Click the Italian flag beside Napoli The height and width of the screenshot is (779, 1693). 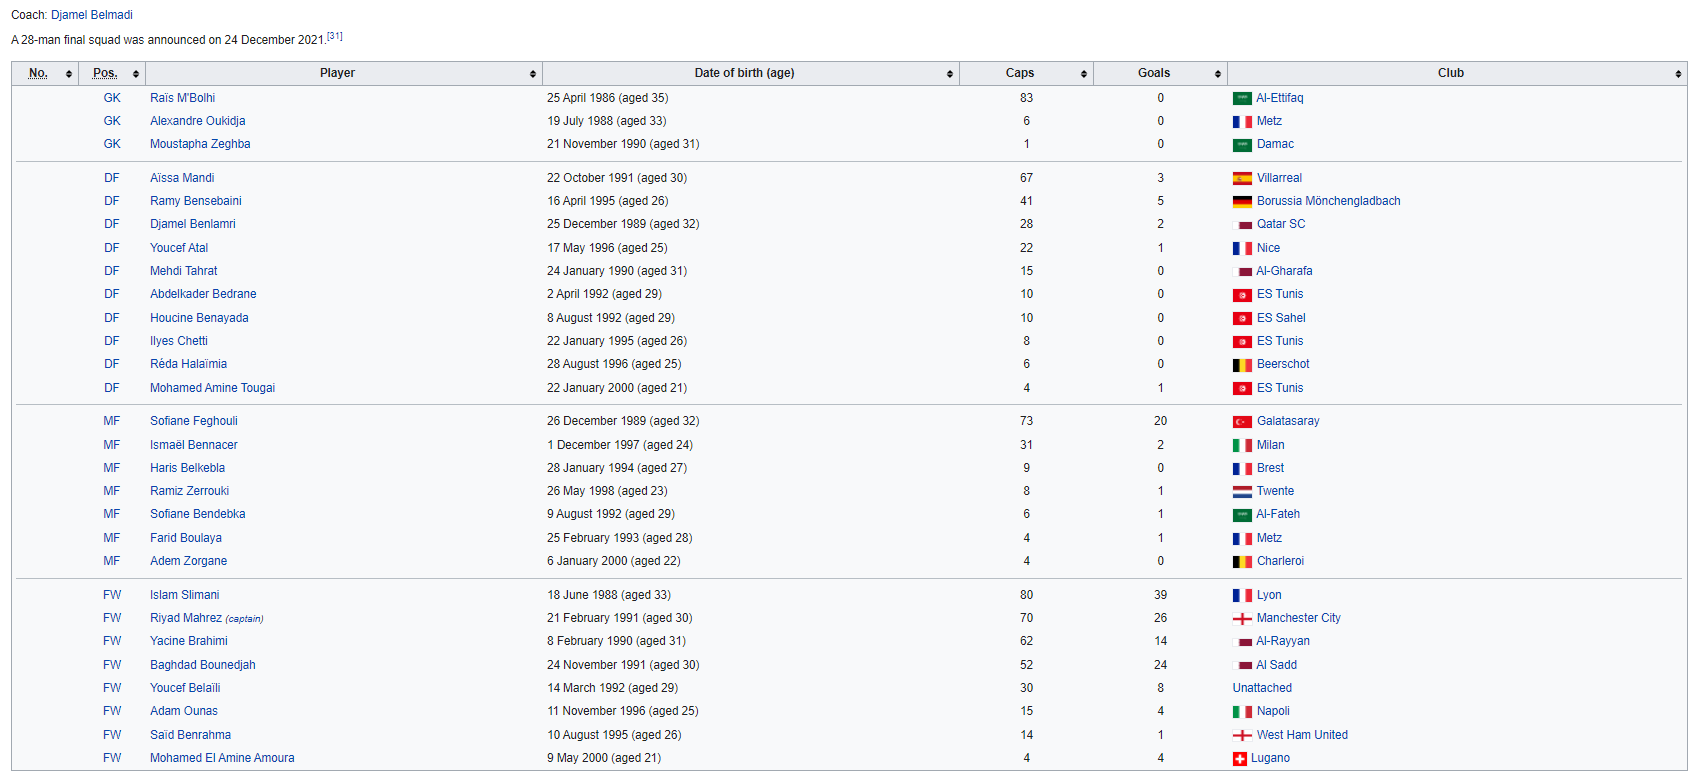click(1242, 712)
